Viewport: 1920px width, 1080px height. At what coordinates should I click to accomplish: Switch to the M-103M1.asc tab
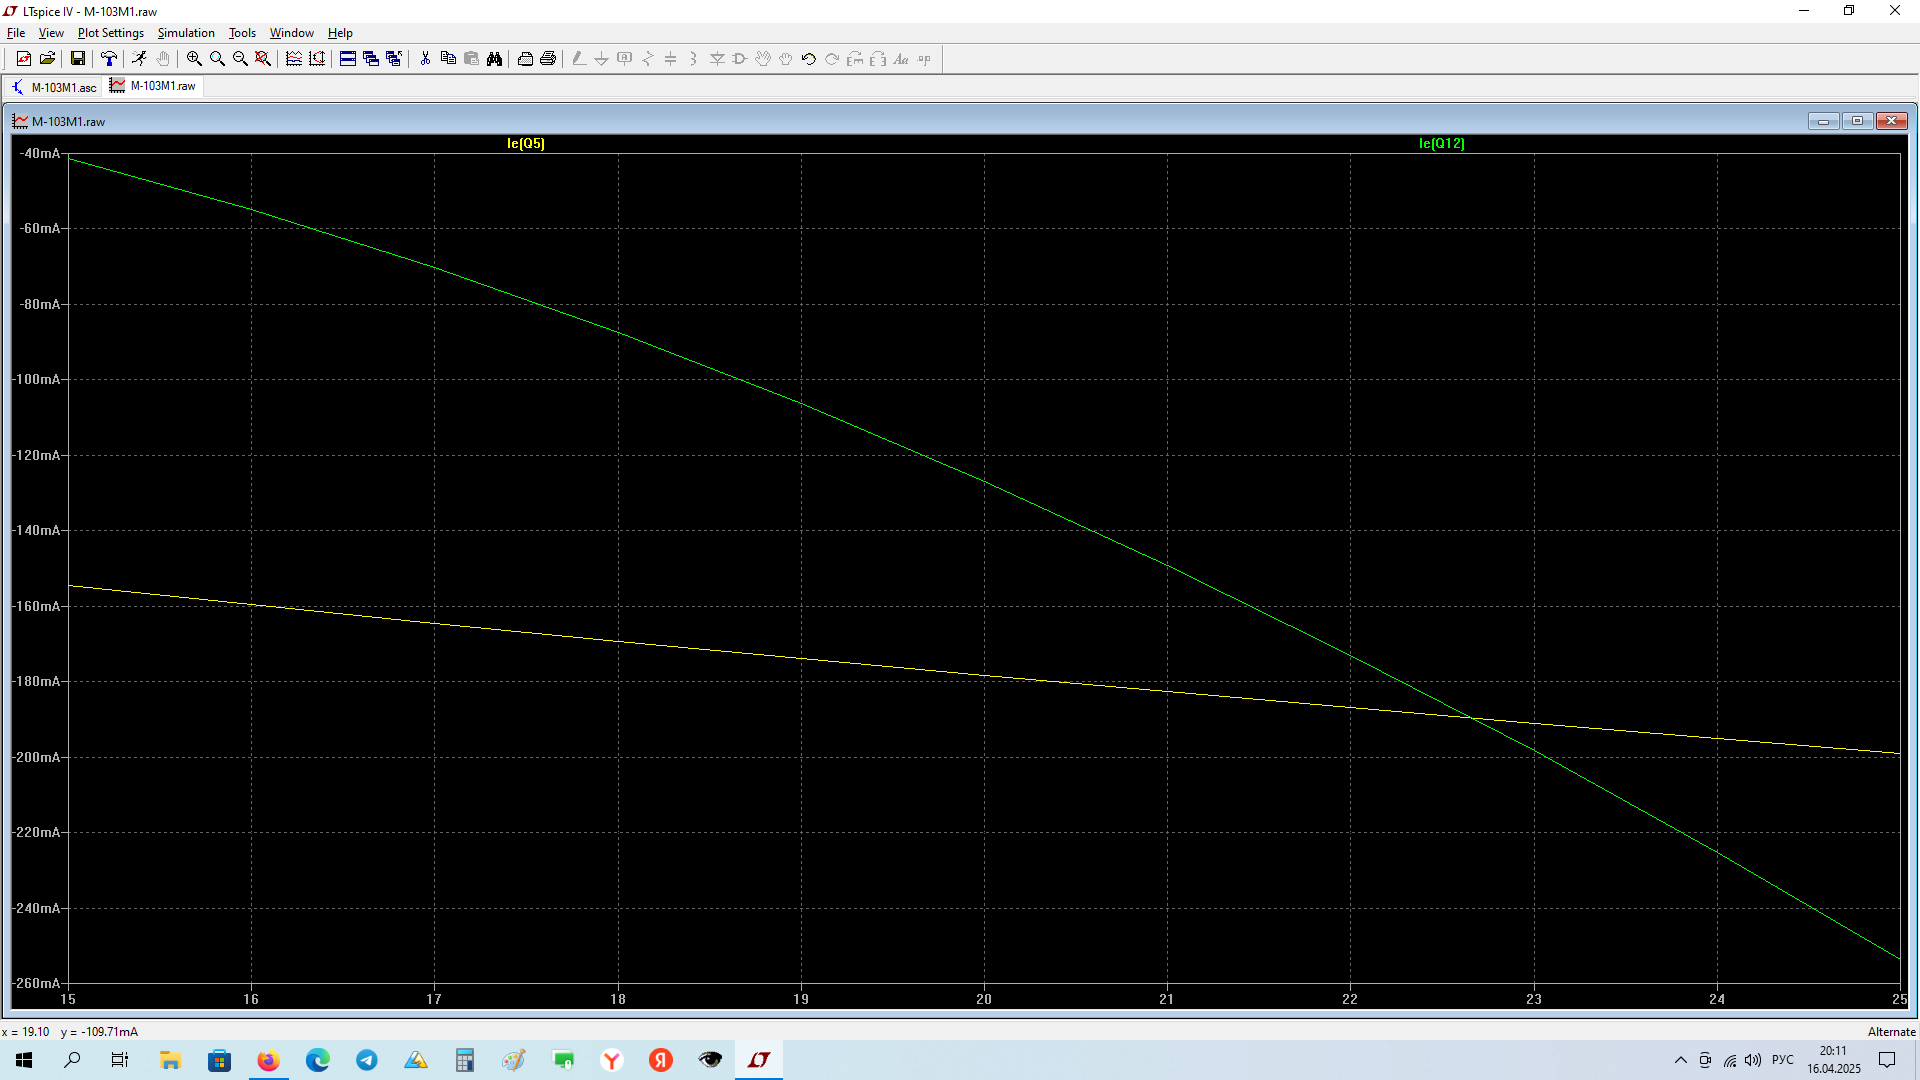tap(54, 87)
